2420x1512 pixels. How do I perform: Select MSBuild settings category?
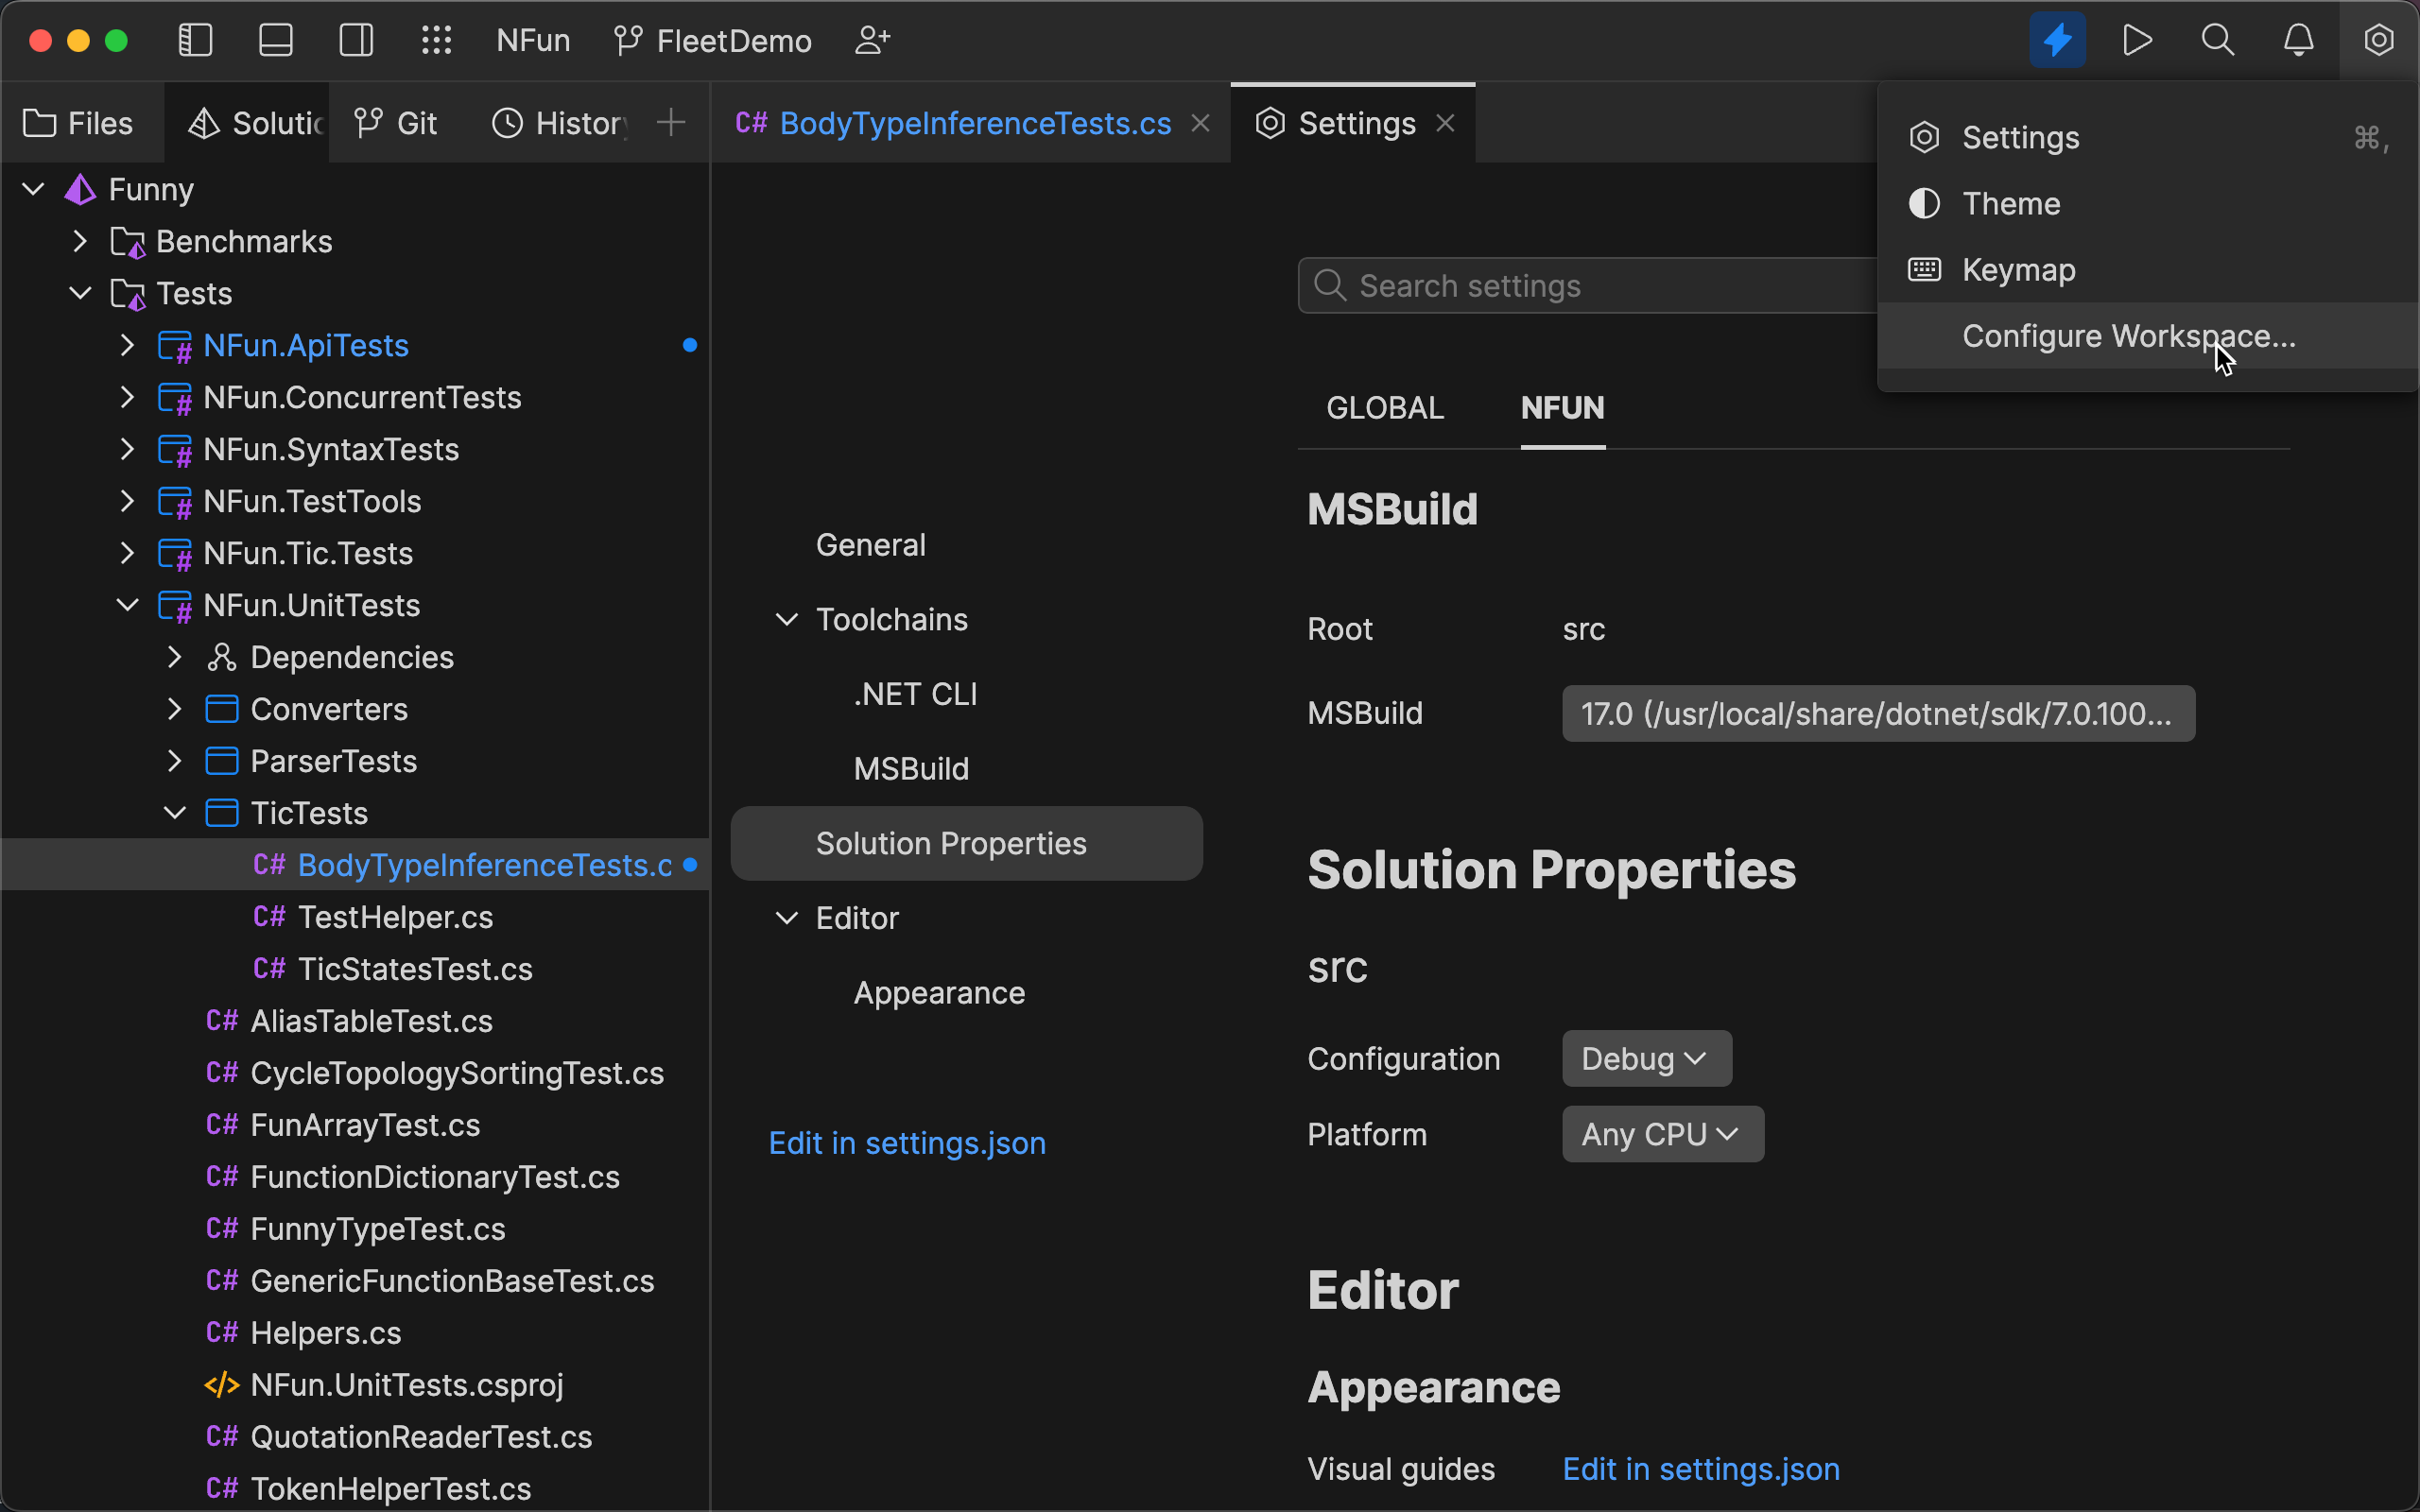(967, 769)
